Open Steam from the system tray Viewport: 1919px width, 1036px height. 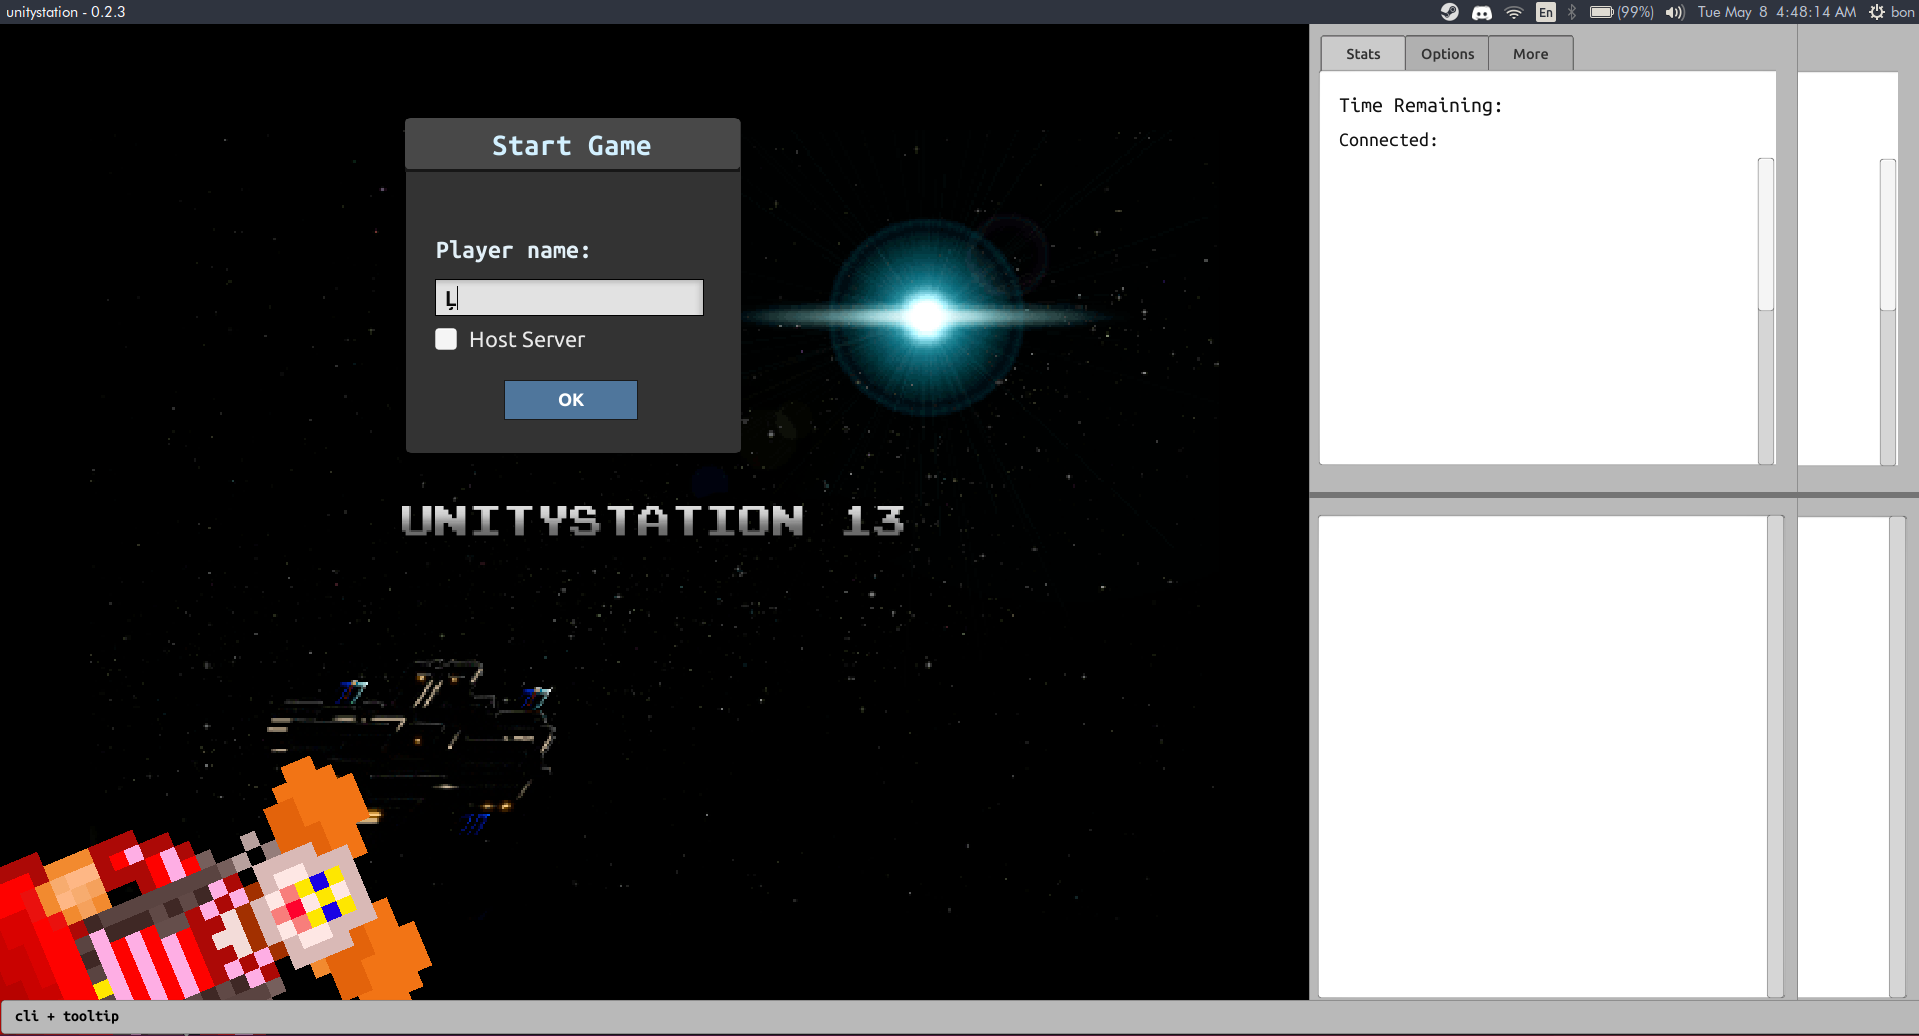coord(1449,12)
